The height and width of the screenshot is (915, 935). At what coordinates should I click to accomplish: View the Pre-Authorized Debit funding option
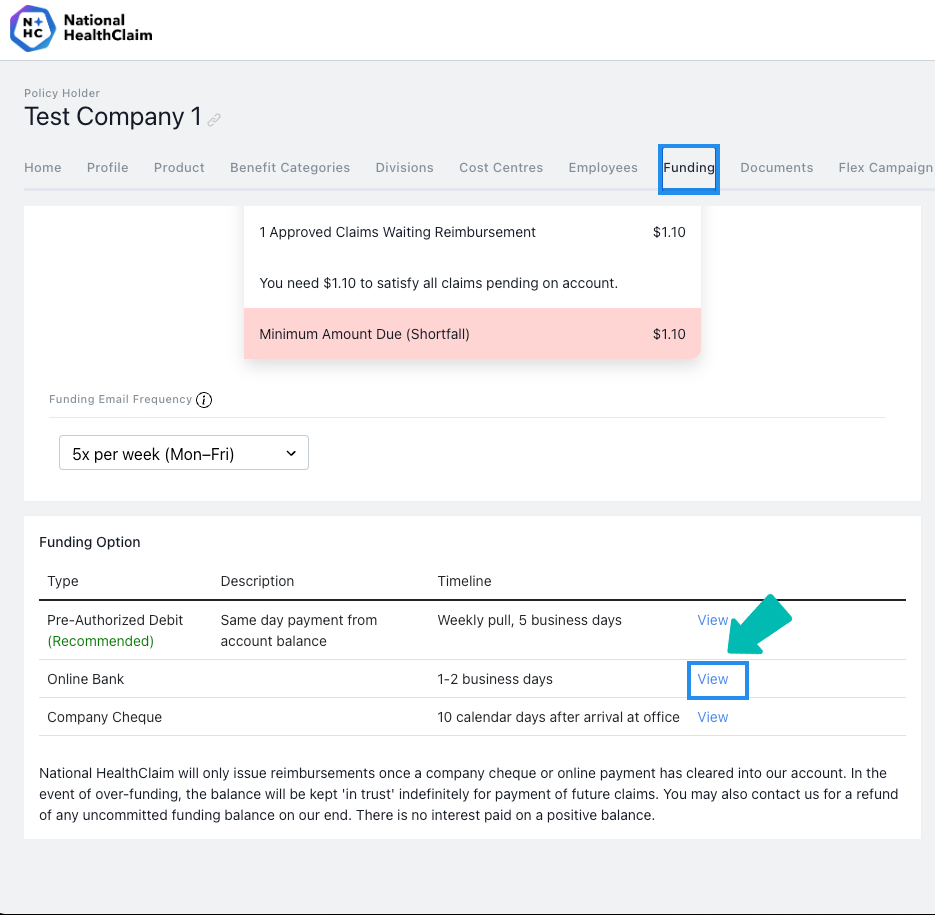713,620
